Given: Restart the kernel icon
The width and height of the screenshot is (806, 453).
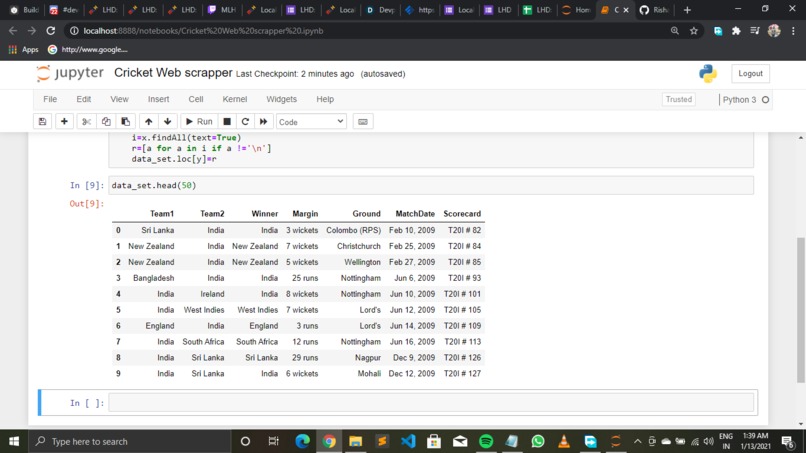Looking at the screenshot, I should 245,122.
